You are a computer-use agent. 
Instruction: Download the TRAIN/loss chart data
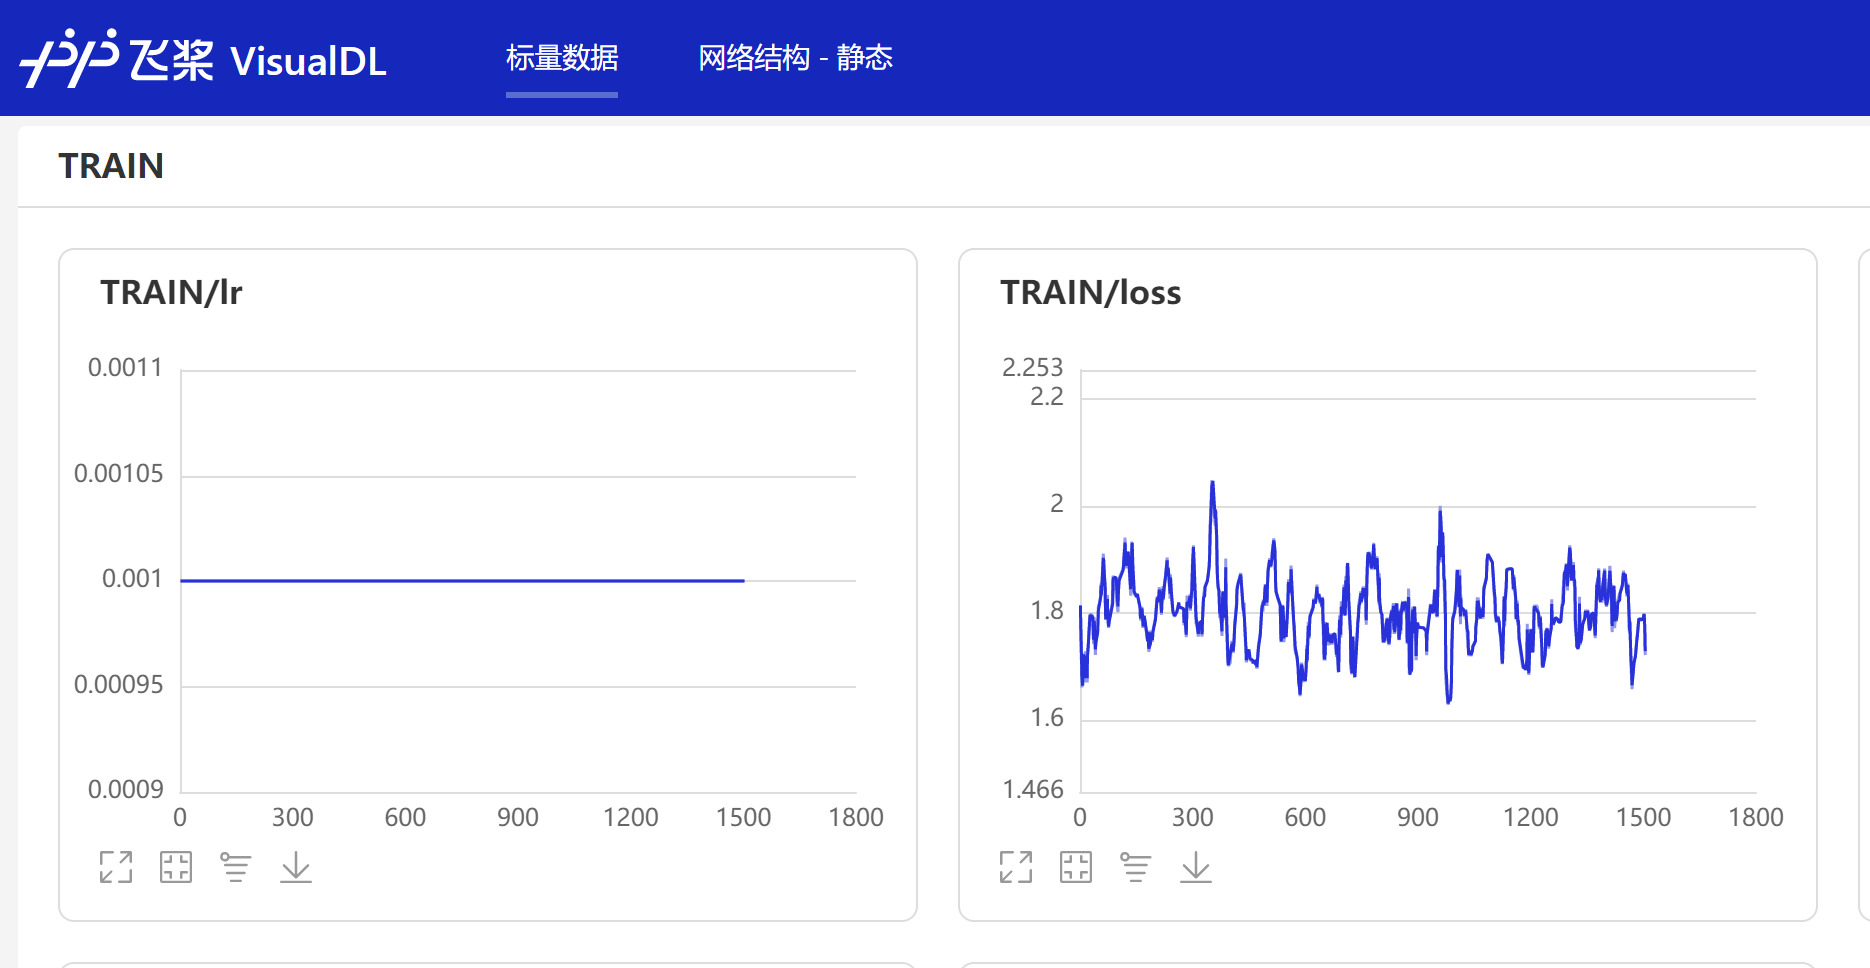[x=1196, y=867]
